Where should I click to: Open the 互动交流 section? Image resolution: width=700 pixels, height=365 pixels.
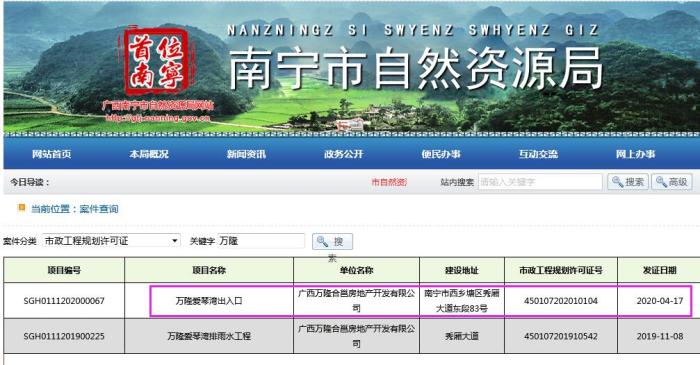(x=538, y=154)
